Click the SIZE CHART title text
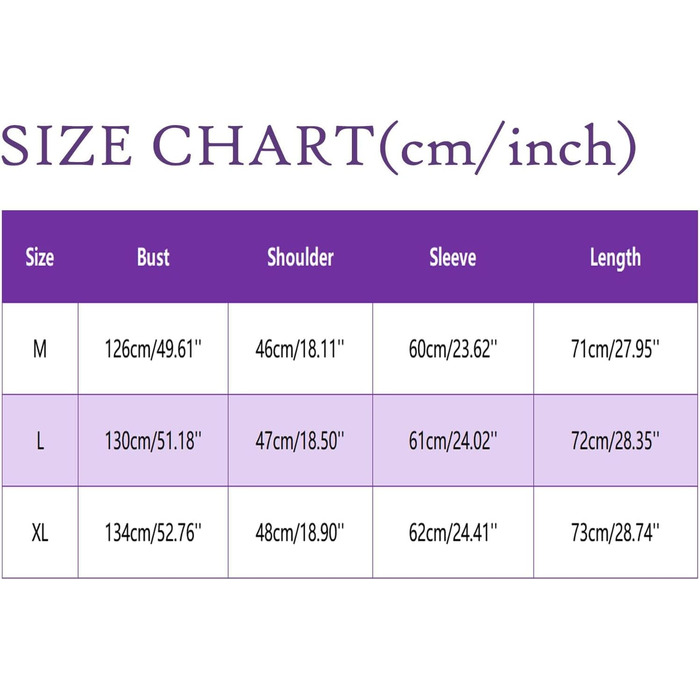 318,147
